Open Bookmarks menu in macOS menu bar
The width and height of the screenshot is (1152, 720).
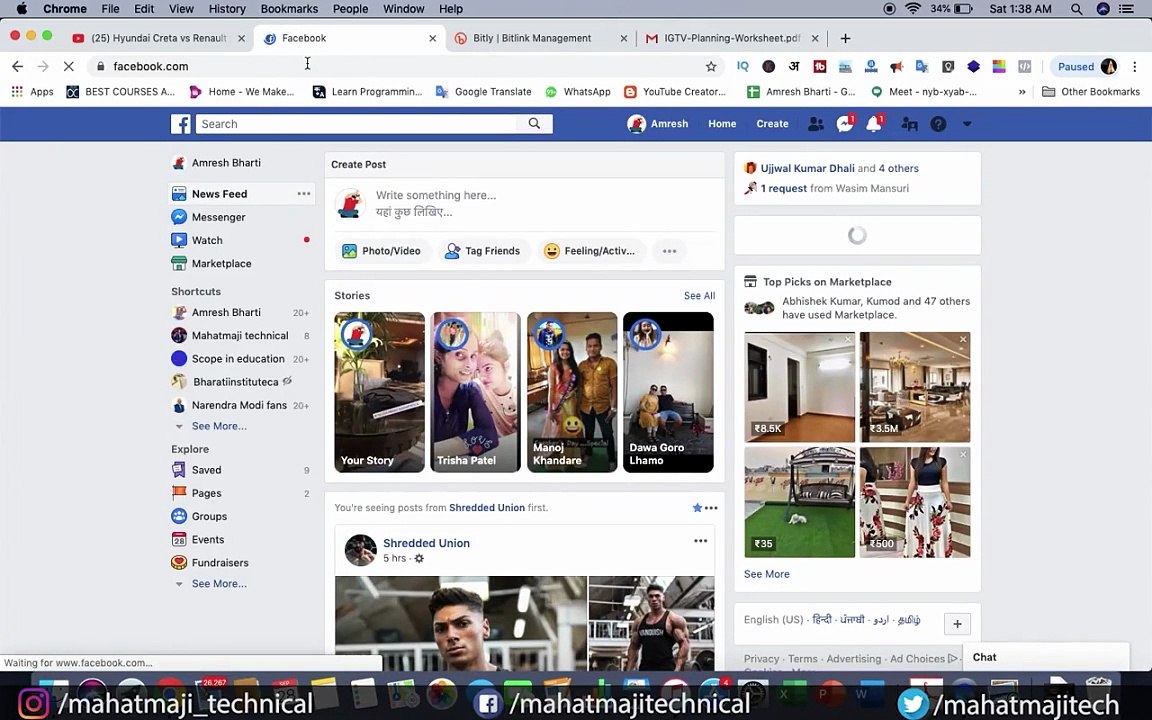tap(289, 9)
